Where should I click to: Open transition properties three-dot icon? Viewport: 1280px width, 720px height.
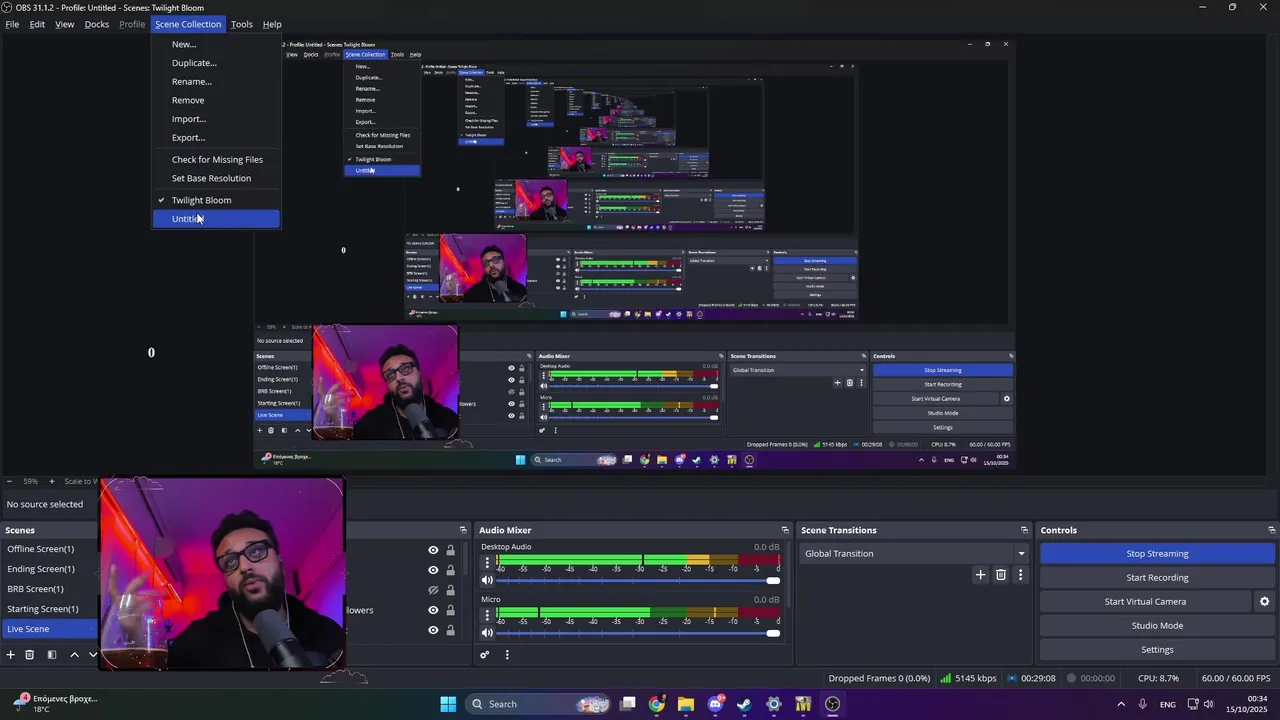click(1021, 575)
